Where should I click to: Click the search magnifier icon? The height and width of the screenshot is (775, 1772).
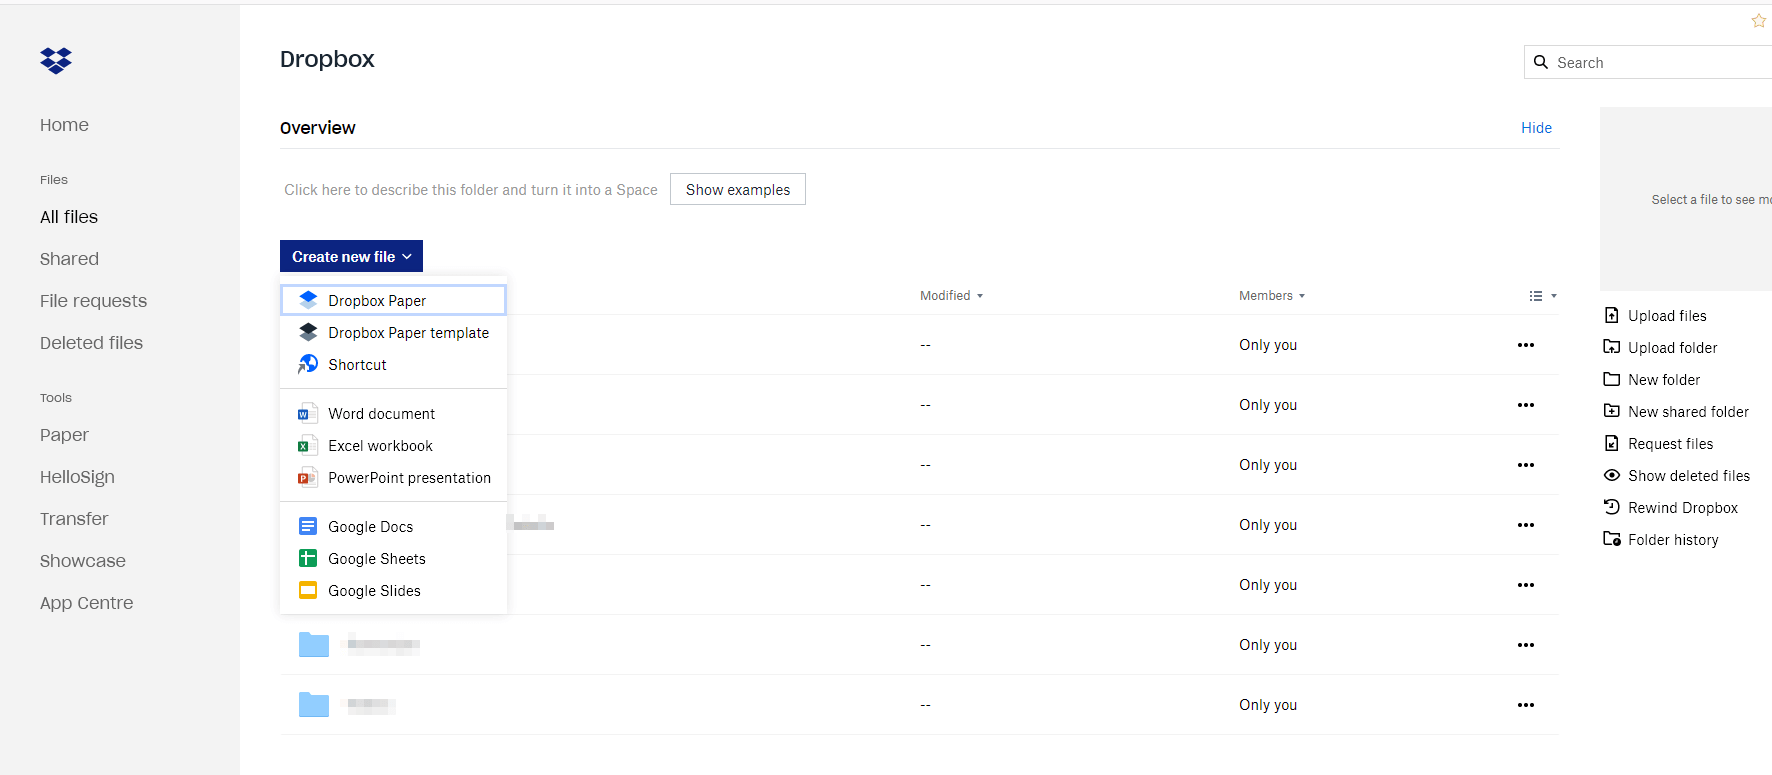(x=1541, y=62)
